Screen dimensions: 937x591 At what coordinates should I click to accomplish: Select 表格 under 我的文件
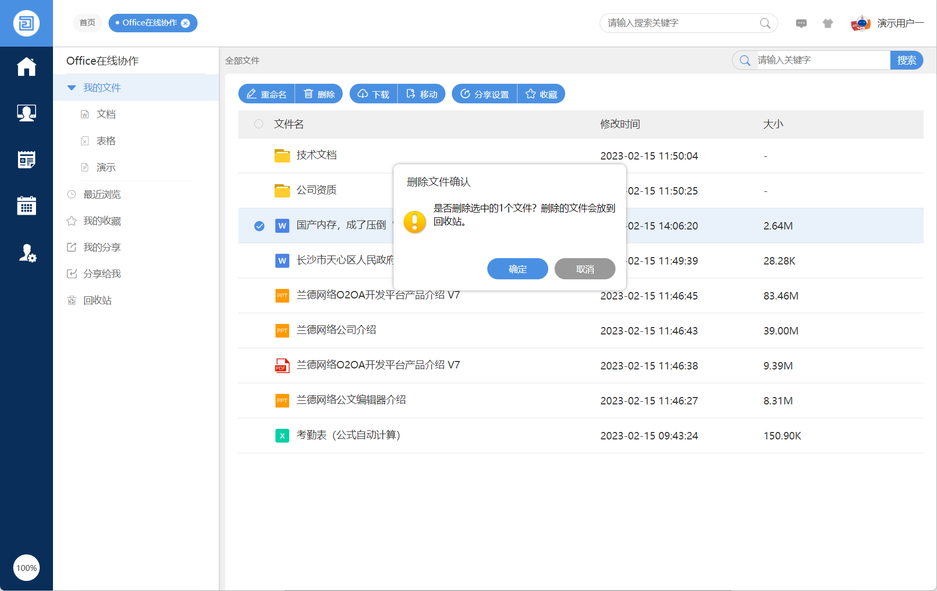pyautogui.click(x=106, y=141)
